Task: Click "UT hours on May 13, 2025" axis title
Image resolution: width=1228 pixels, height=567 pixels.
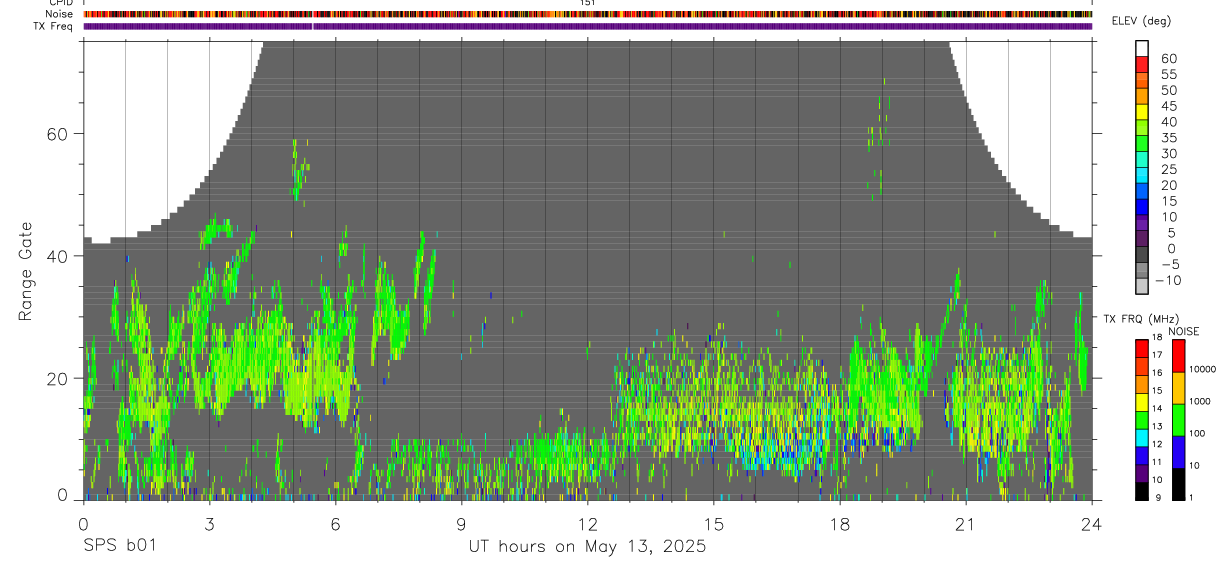Action: coord(587,547)
